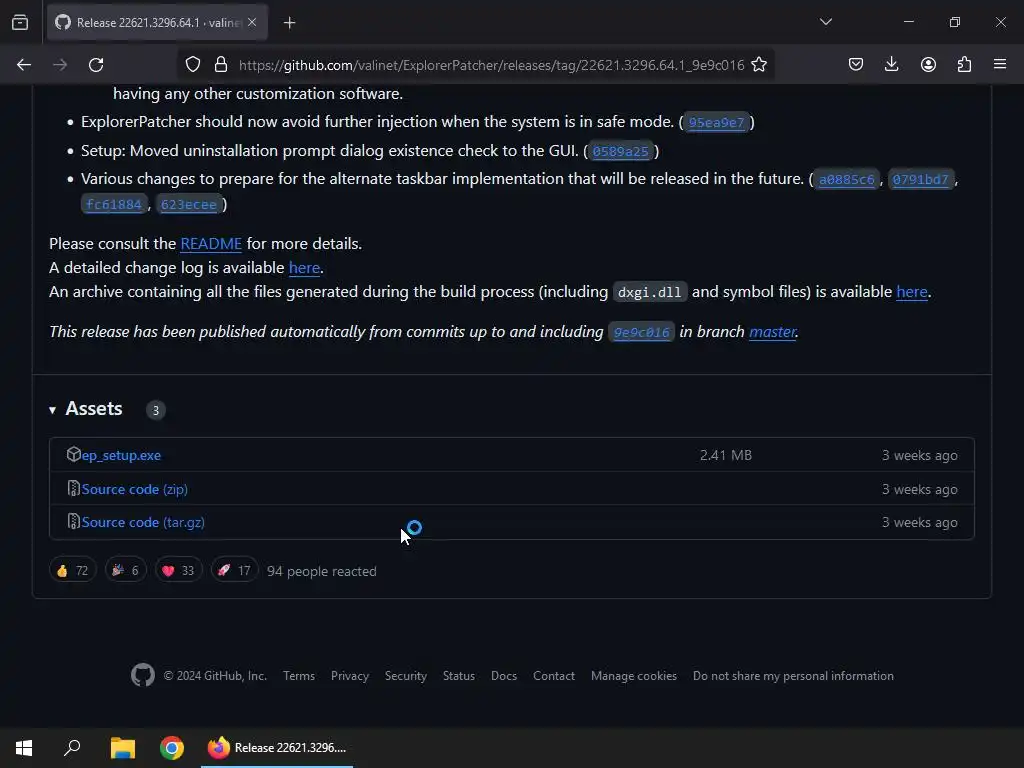This screenshot has height=768, width=1024.
Task: Toggle party popper reaction with 6
Action: [125, 571]
